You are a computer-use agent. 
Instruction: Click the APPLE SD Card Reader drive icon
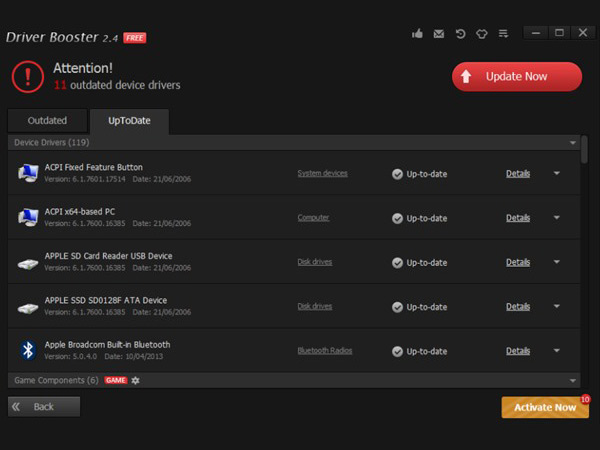[x=28, y=264]
